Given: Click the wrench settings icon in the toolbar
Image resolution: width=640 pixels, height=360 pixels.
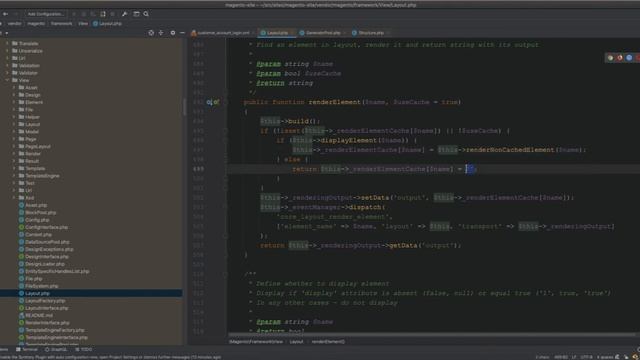Looking at the screenshot, I should [124, 14].
